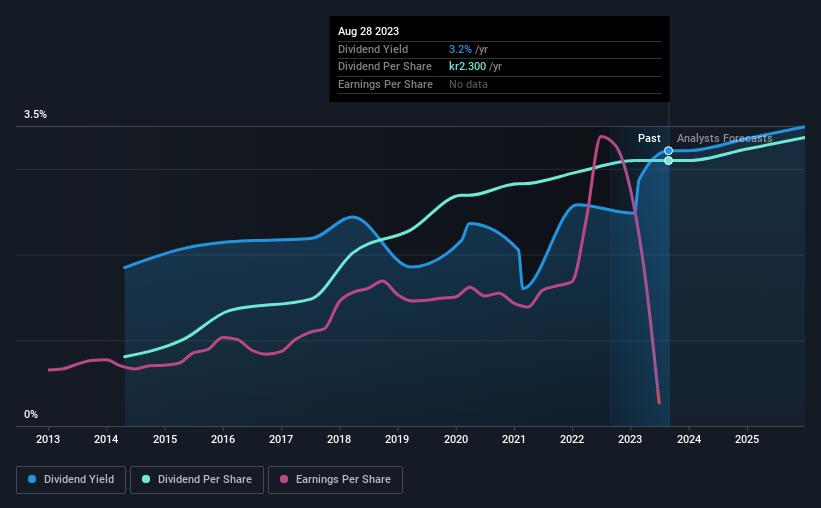Click the Analysts Forecasts label
Image resolution: width=821 pixels, height=508 pixels.
tap(724, 138)
